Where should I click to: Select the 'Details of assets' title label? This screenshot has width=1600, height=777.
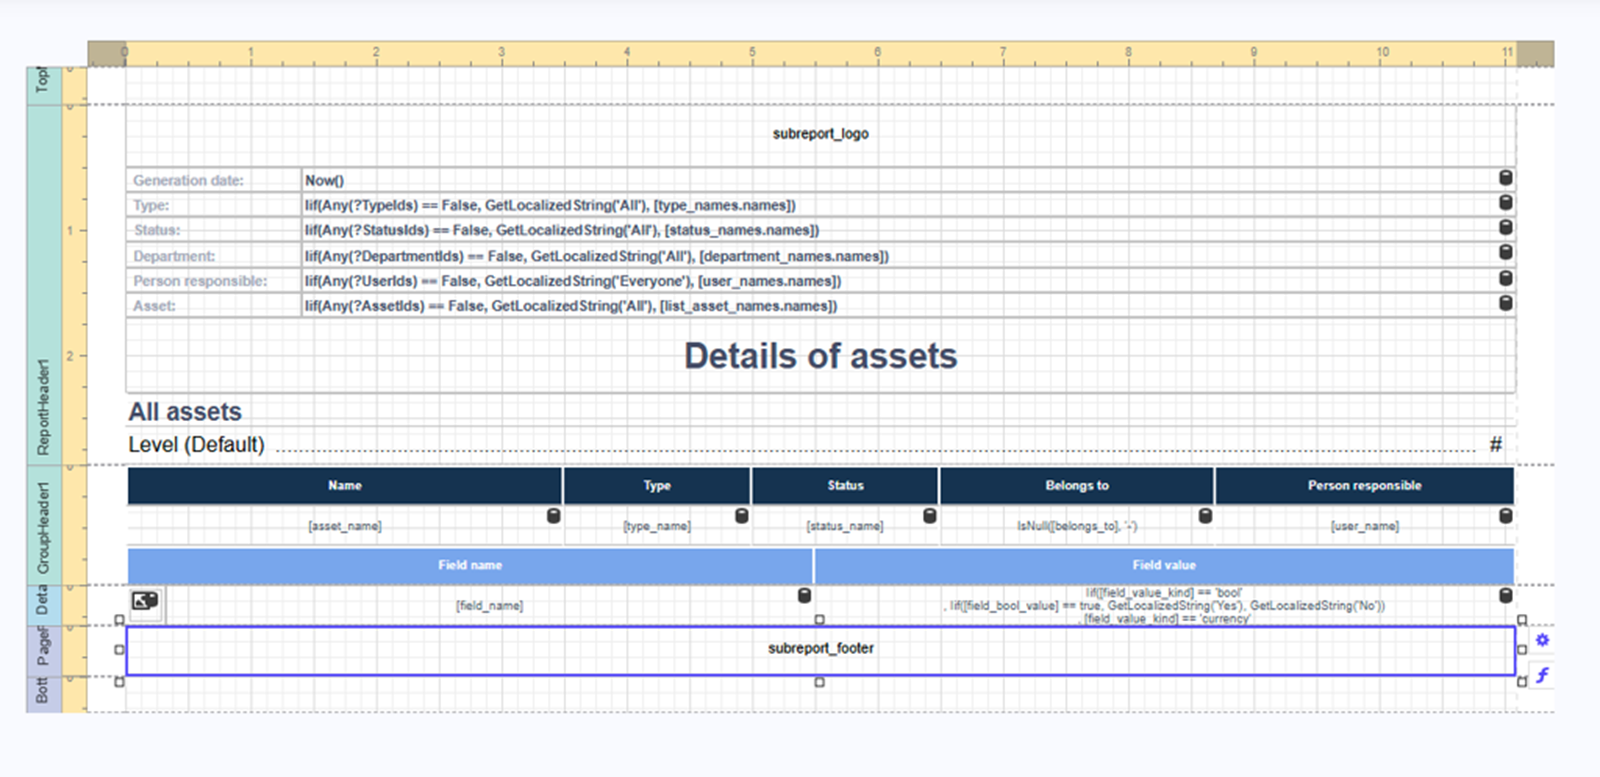(x=820, y=356)
